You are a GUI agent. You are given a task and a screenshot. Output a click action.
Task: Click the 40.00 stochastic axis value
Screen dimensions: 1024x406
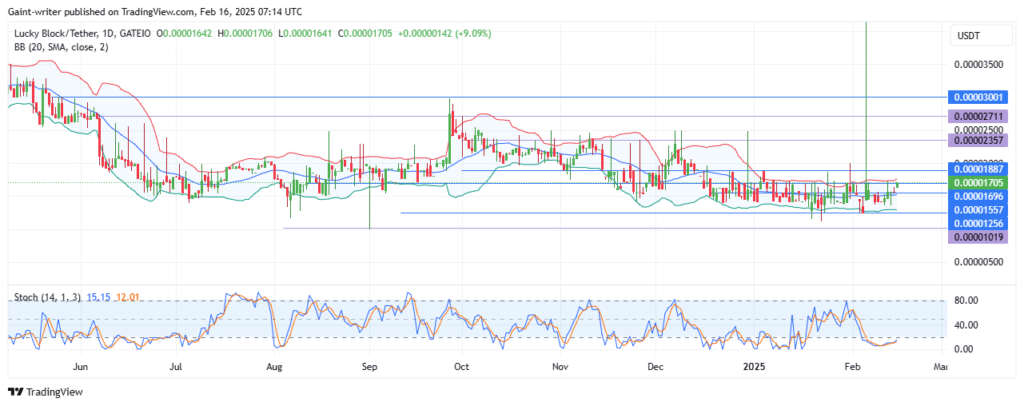pyautogui.click(x=966, y=324)
